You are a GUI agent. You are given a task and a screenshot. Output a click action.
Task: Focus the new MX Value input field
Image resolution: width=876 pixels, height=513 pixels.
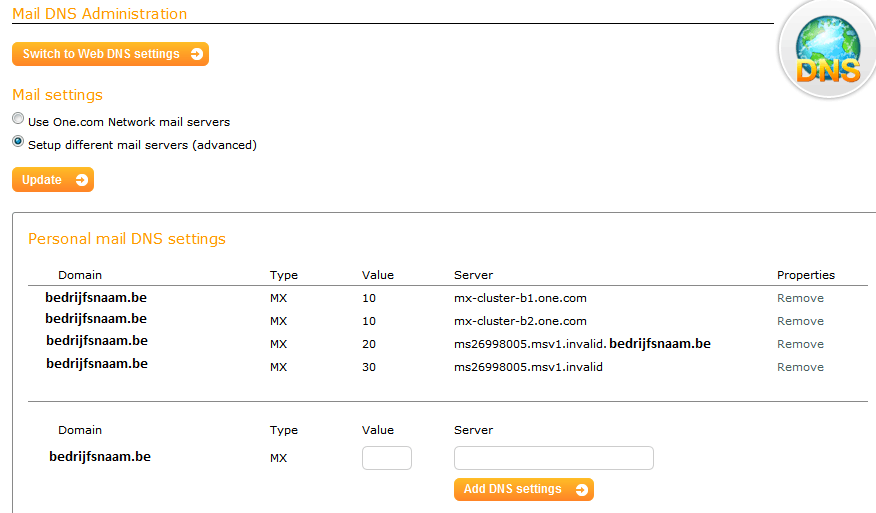(386, 458)
